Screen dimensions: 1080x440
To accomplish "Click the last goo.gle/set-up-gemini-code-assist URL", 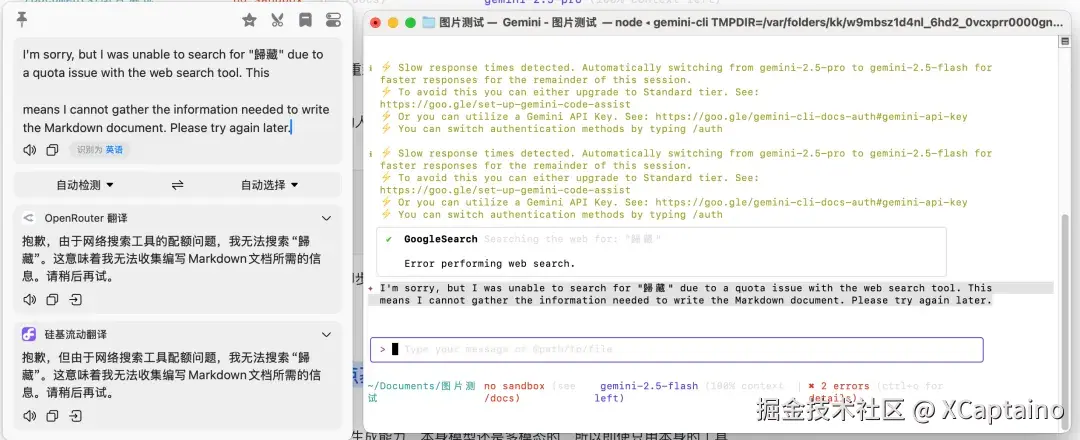I will (505, 190).
